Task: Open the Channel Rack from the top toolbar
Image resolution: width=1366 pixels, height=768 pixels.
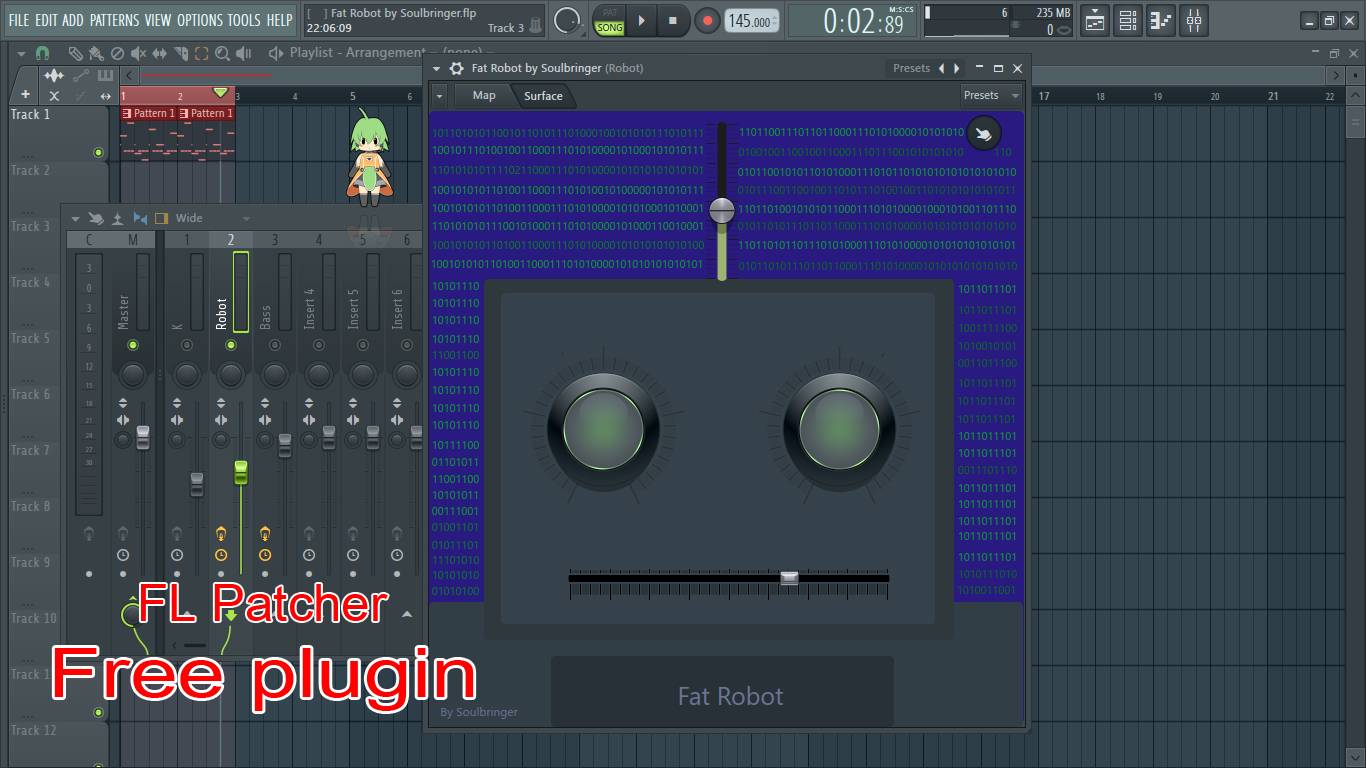Action: (1128, 20)
